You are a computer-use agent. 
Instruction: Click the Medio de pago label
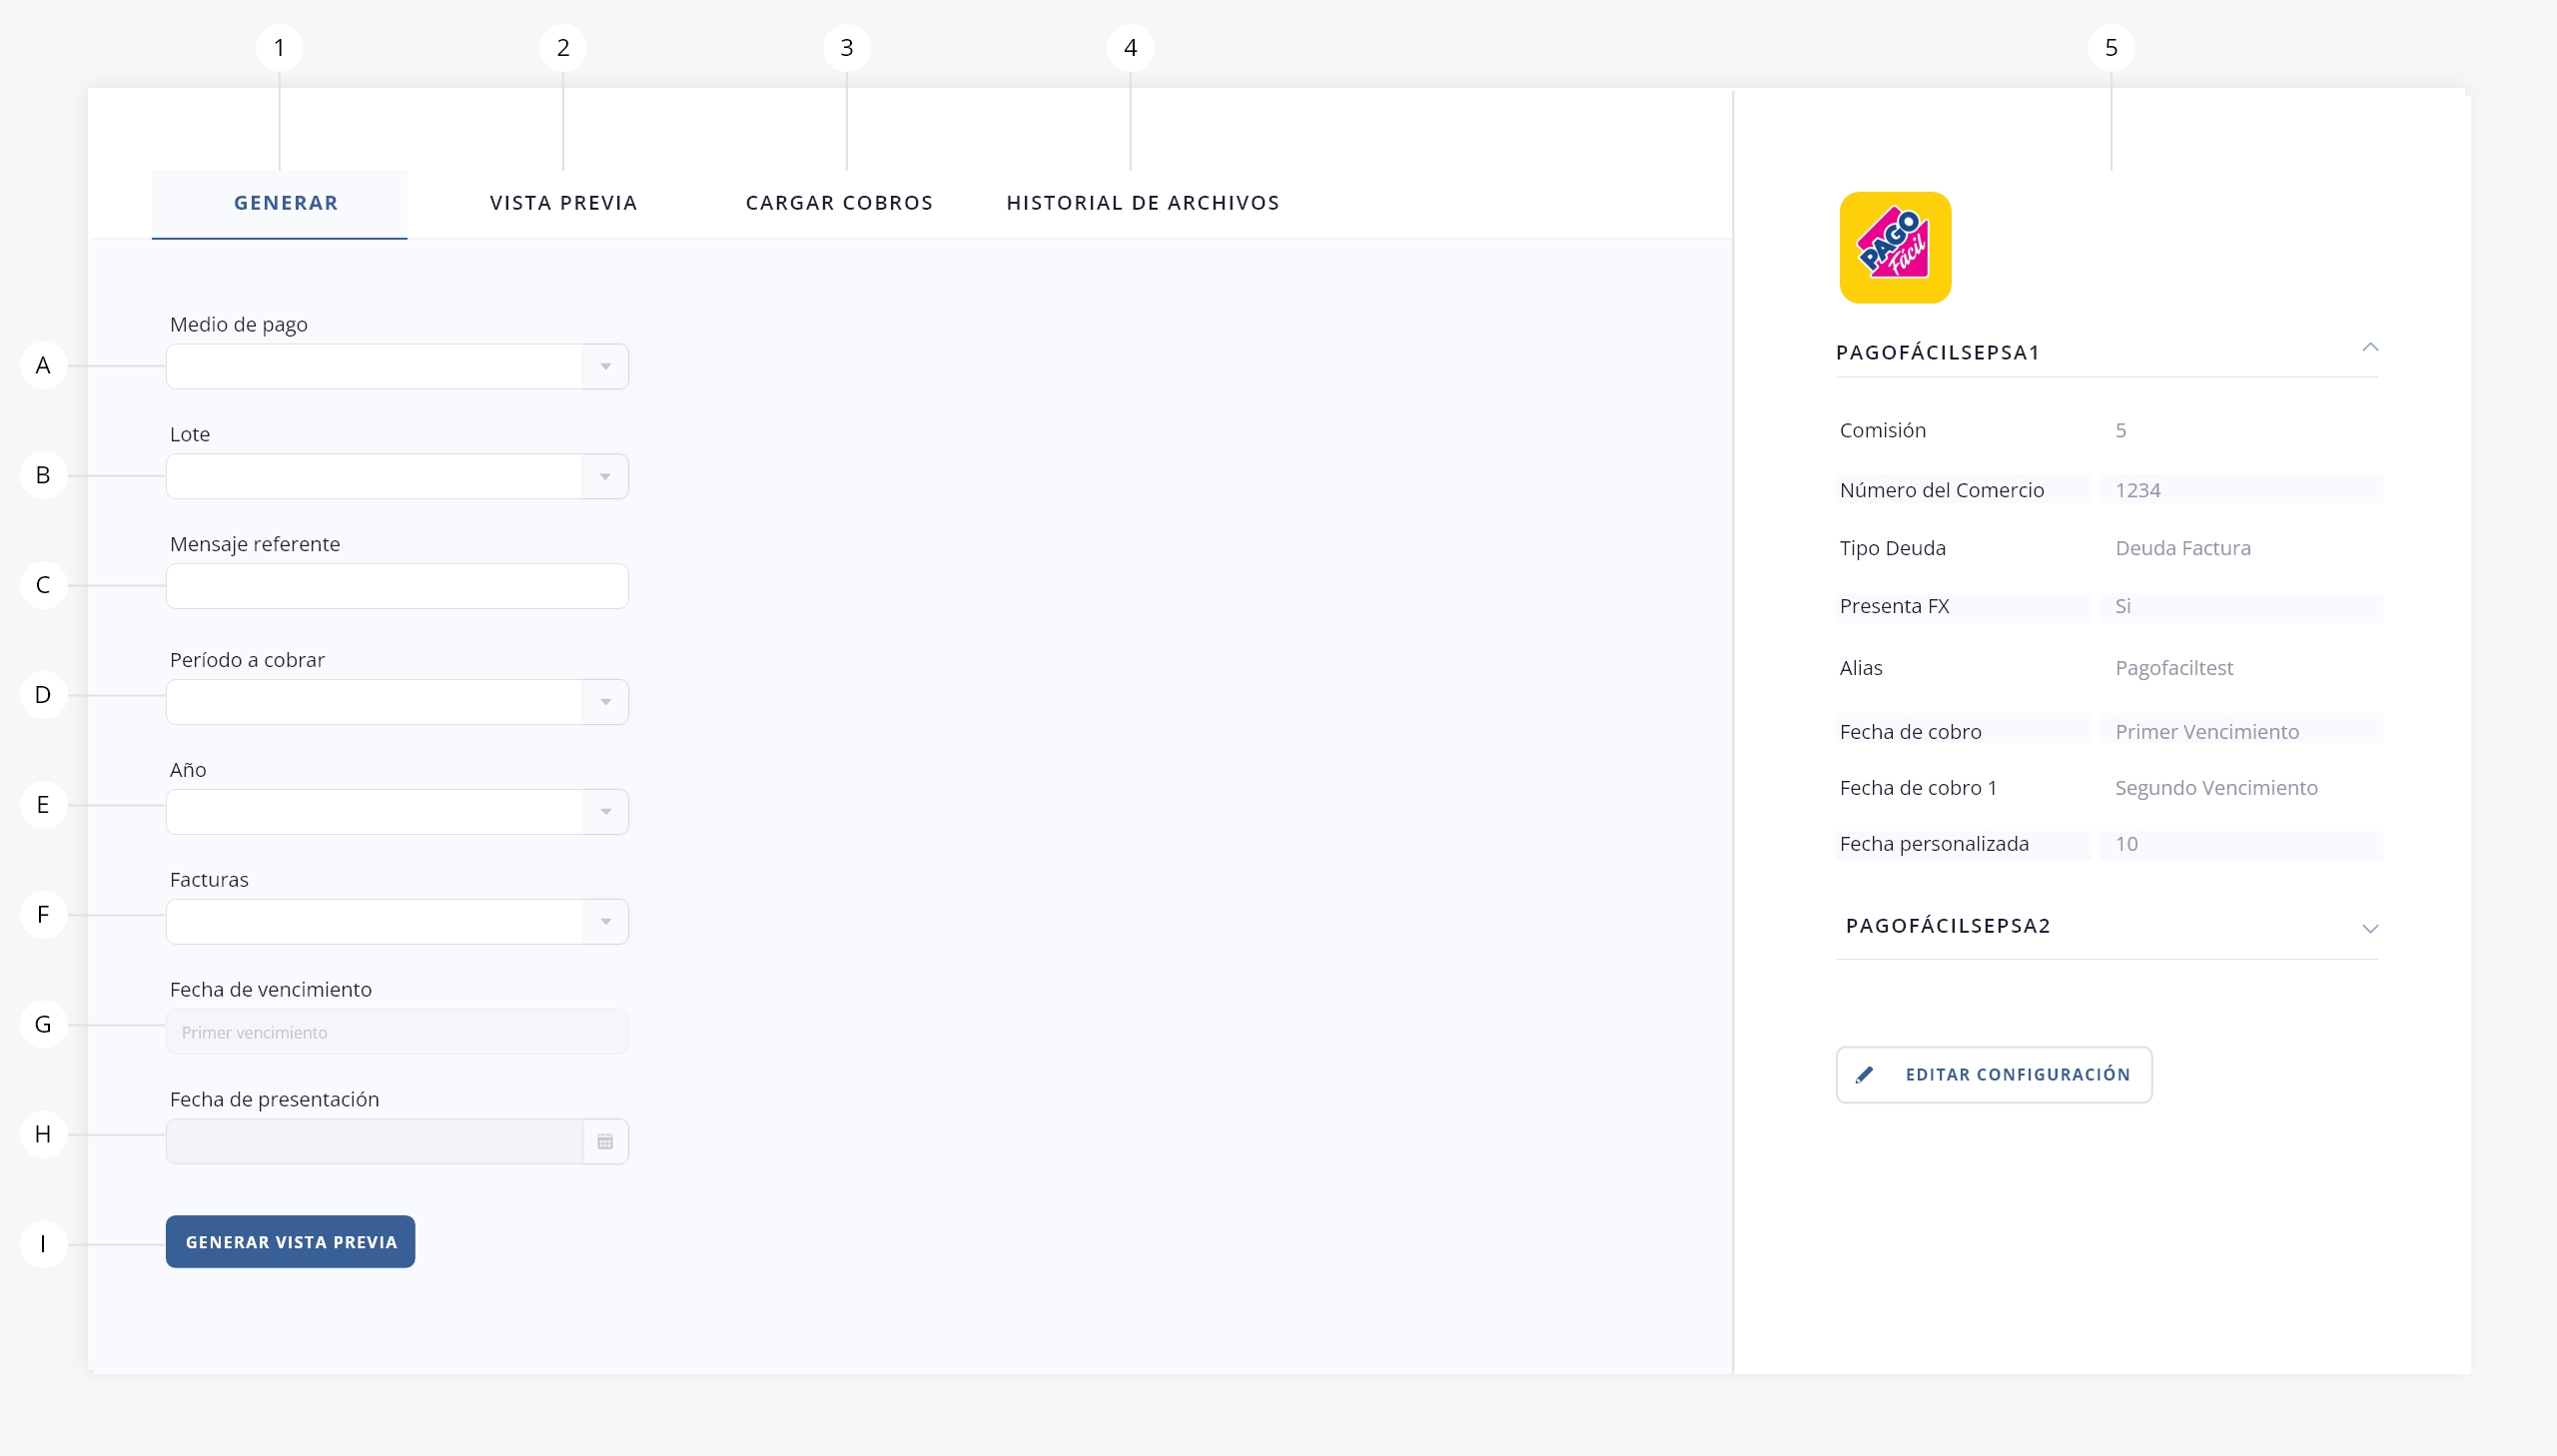(239, 325)
